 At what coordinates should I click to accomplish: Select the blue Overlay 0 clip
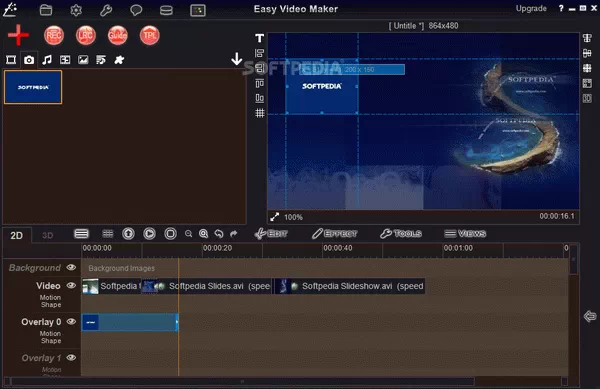(130, 322)
